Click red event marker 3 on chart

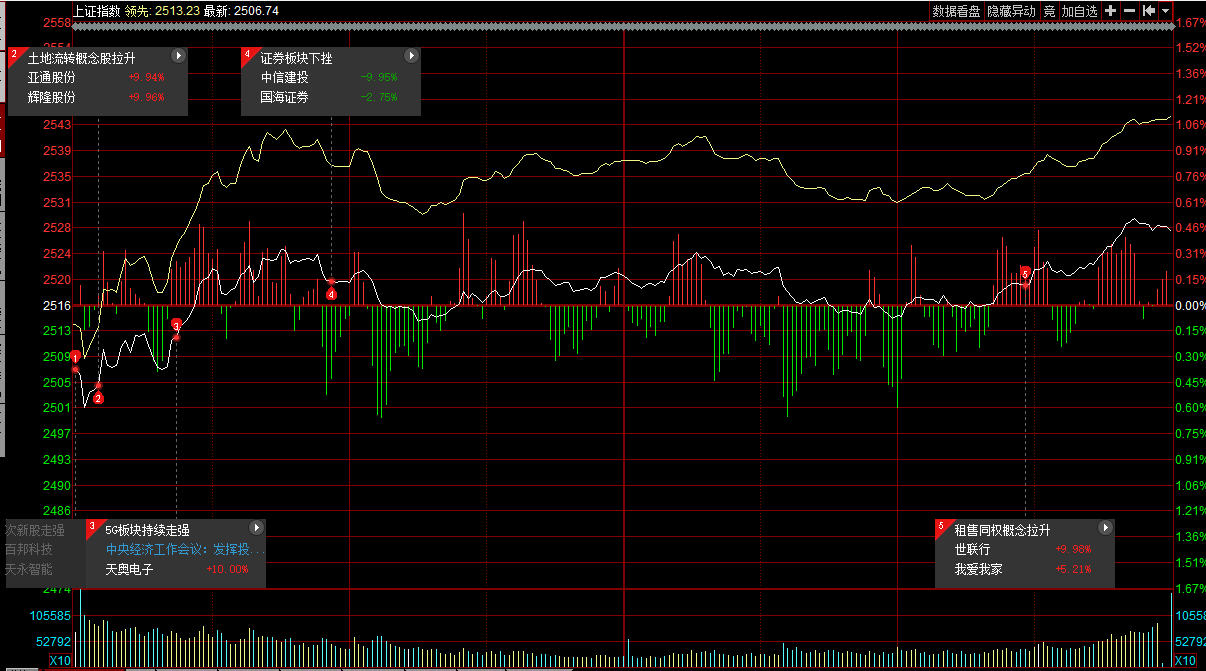click(x=176, y=326)
